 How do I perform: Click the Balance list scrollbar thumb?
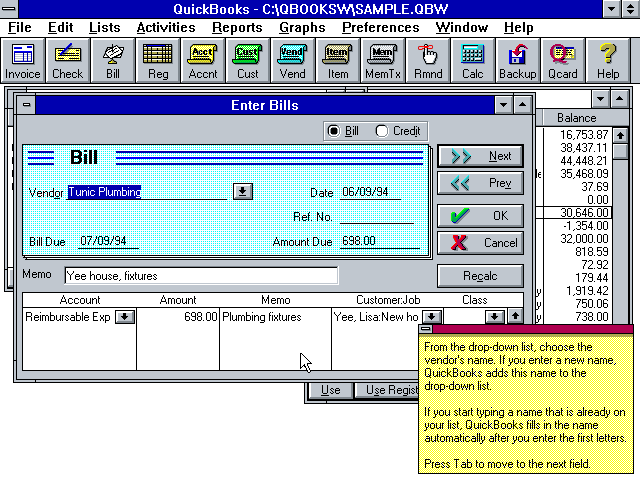point(620,151)
